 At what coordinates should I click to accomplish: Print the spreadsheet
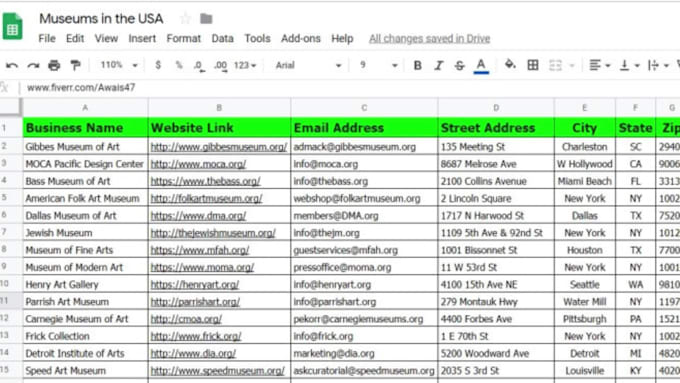click(54, 65)
